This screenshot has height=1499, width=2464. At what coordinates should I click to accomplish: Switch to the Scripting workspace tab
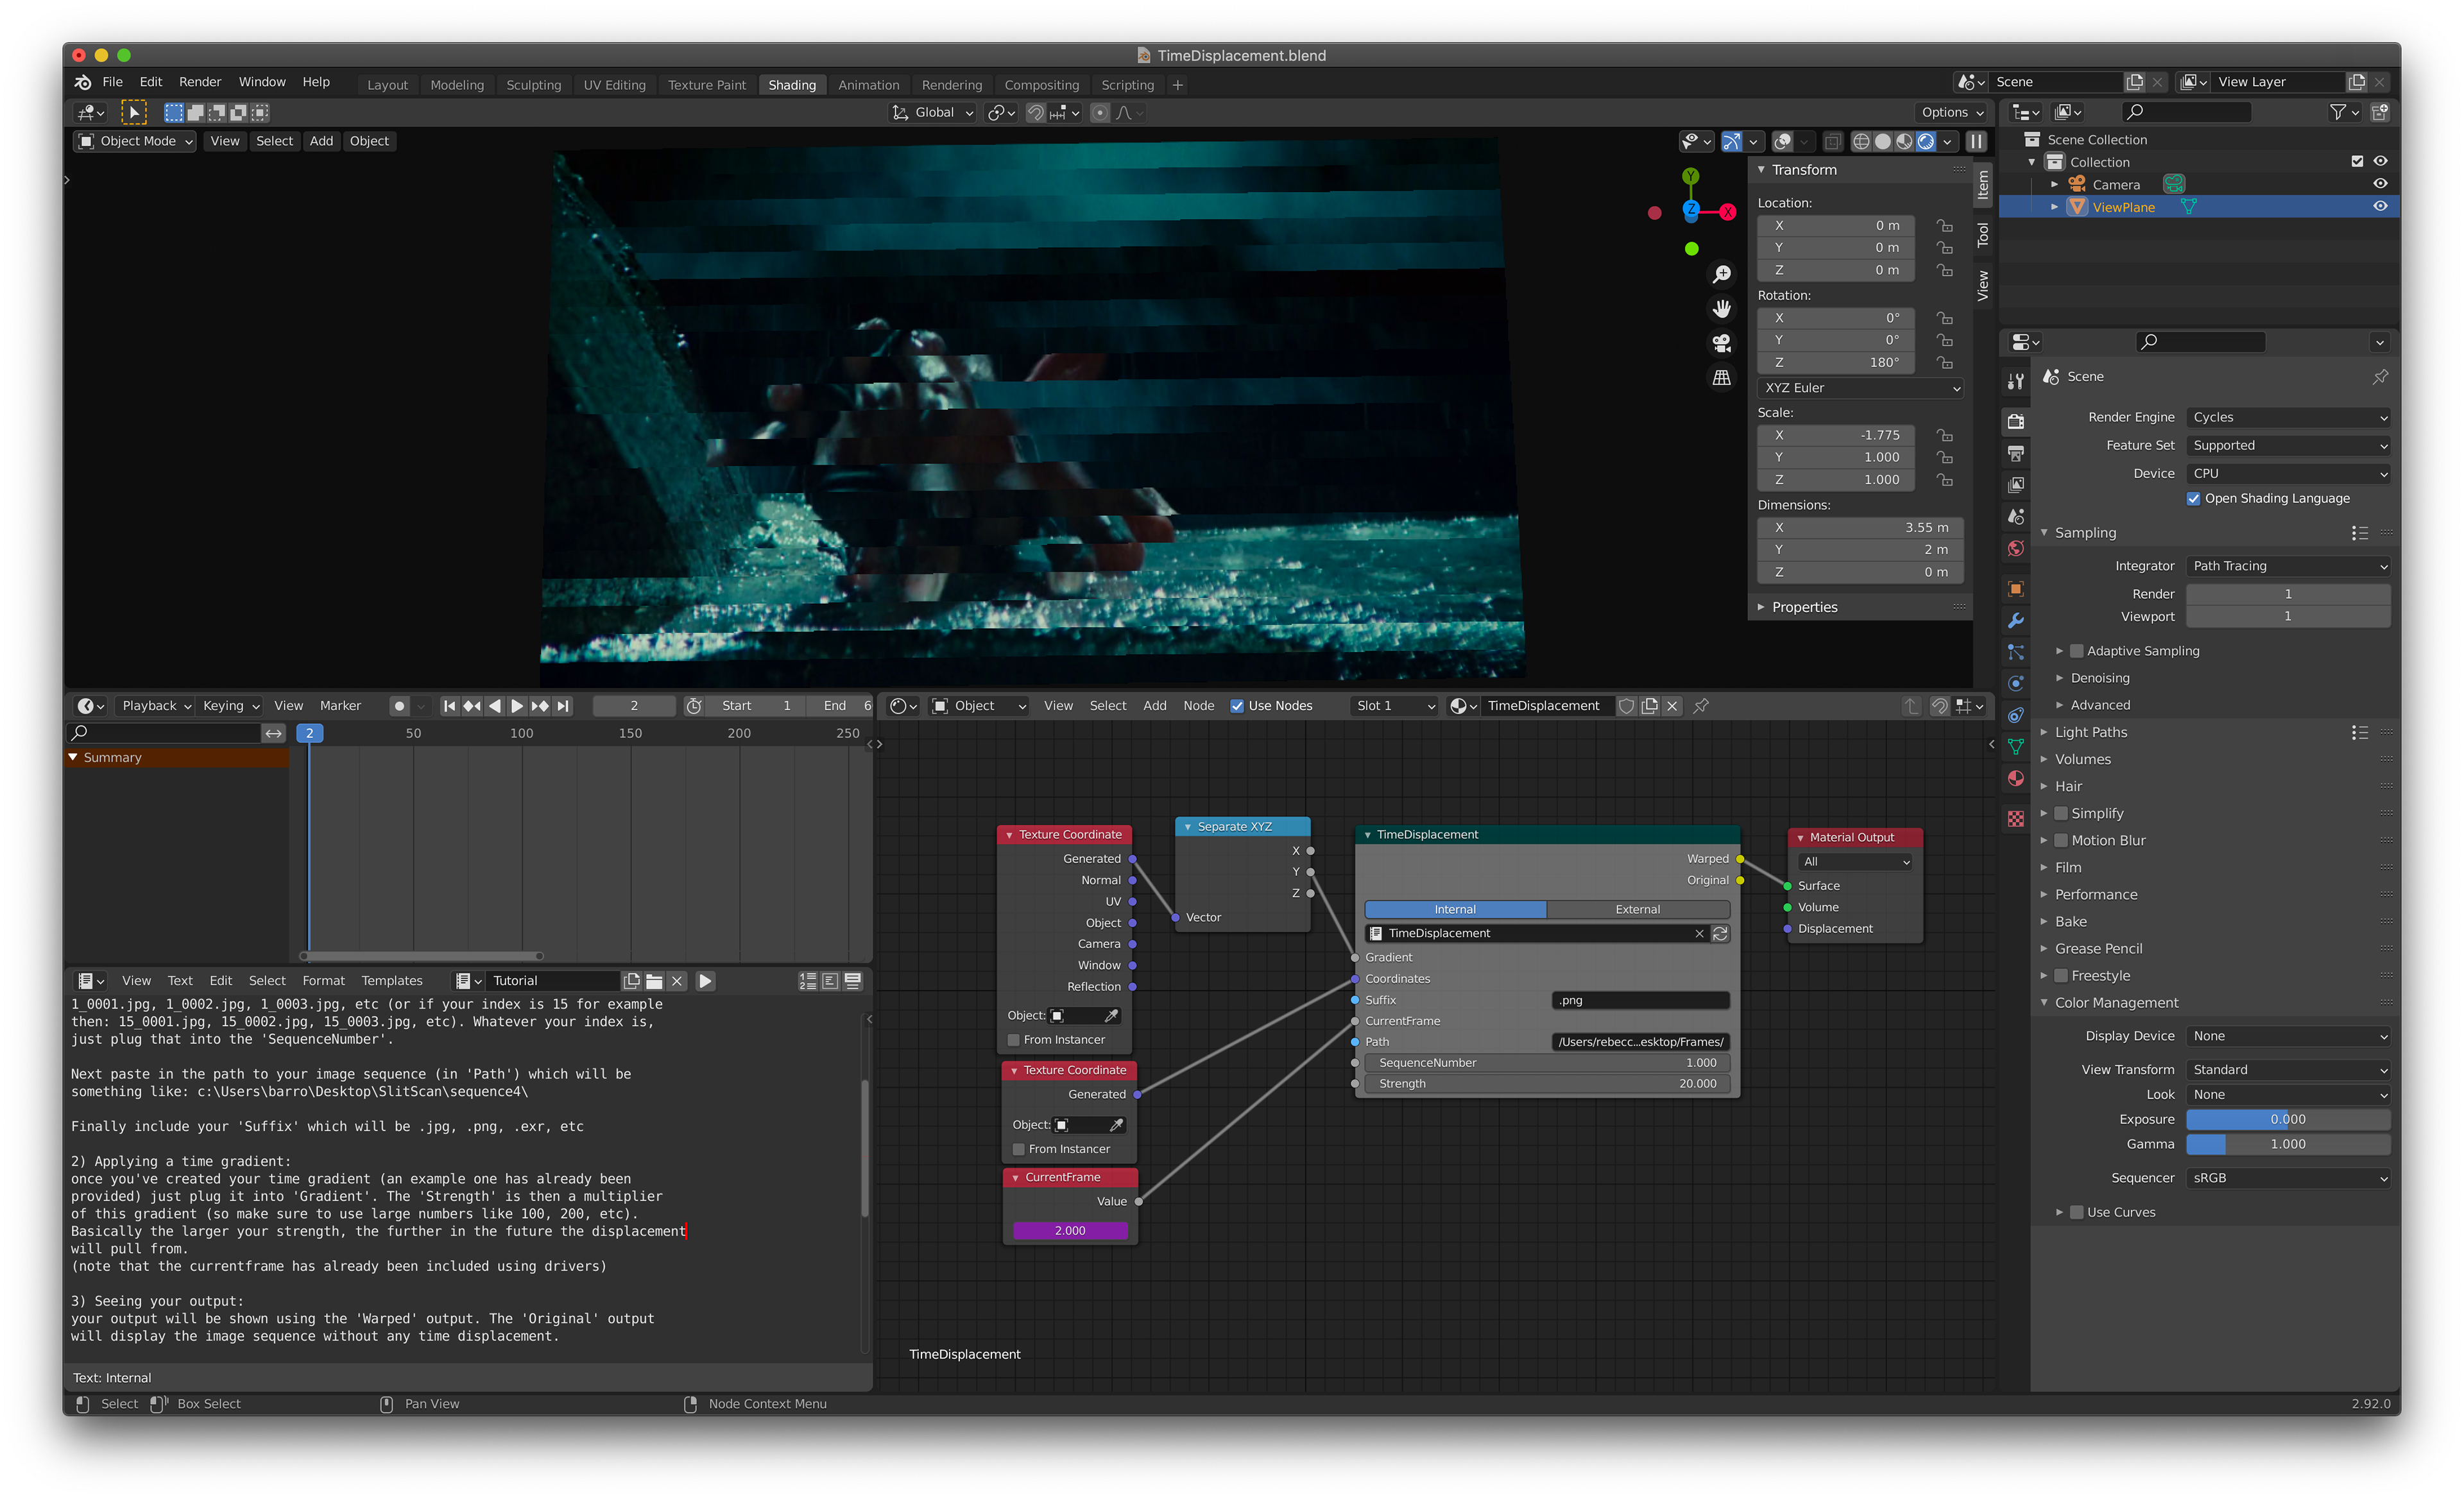(x=1127, y=85)
